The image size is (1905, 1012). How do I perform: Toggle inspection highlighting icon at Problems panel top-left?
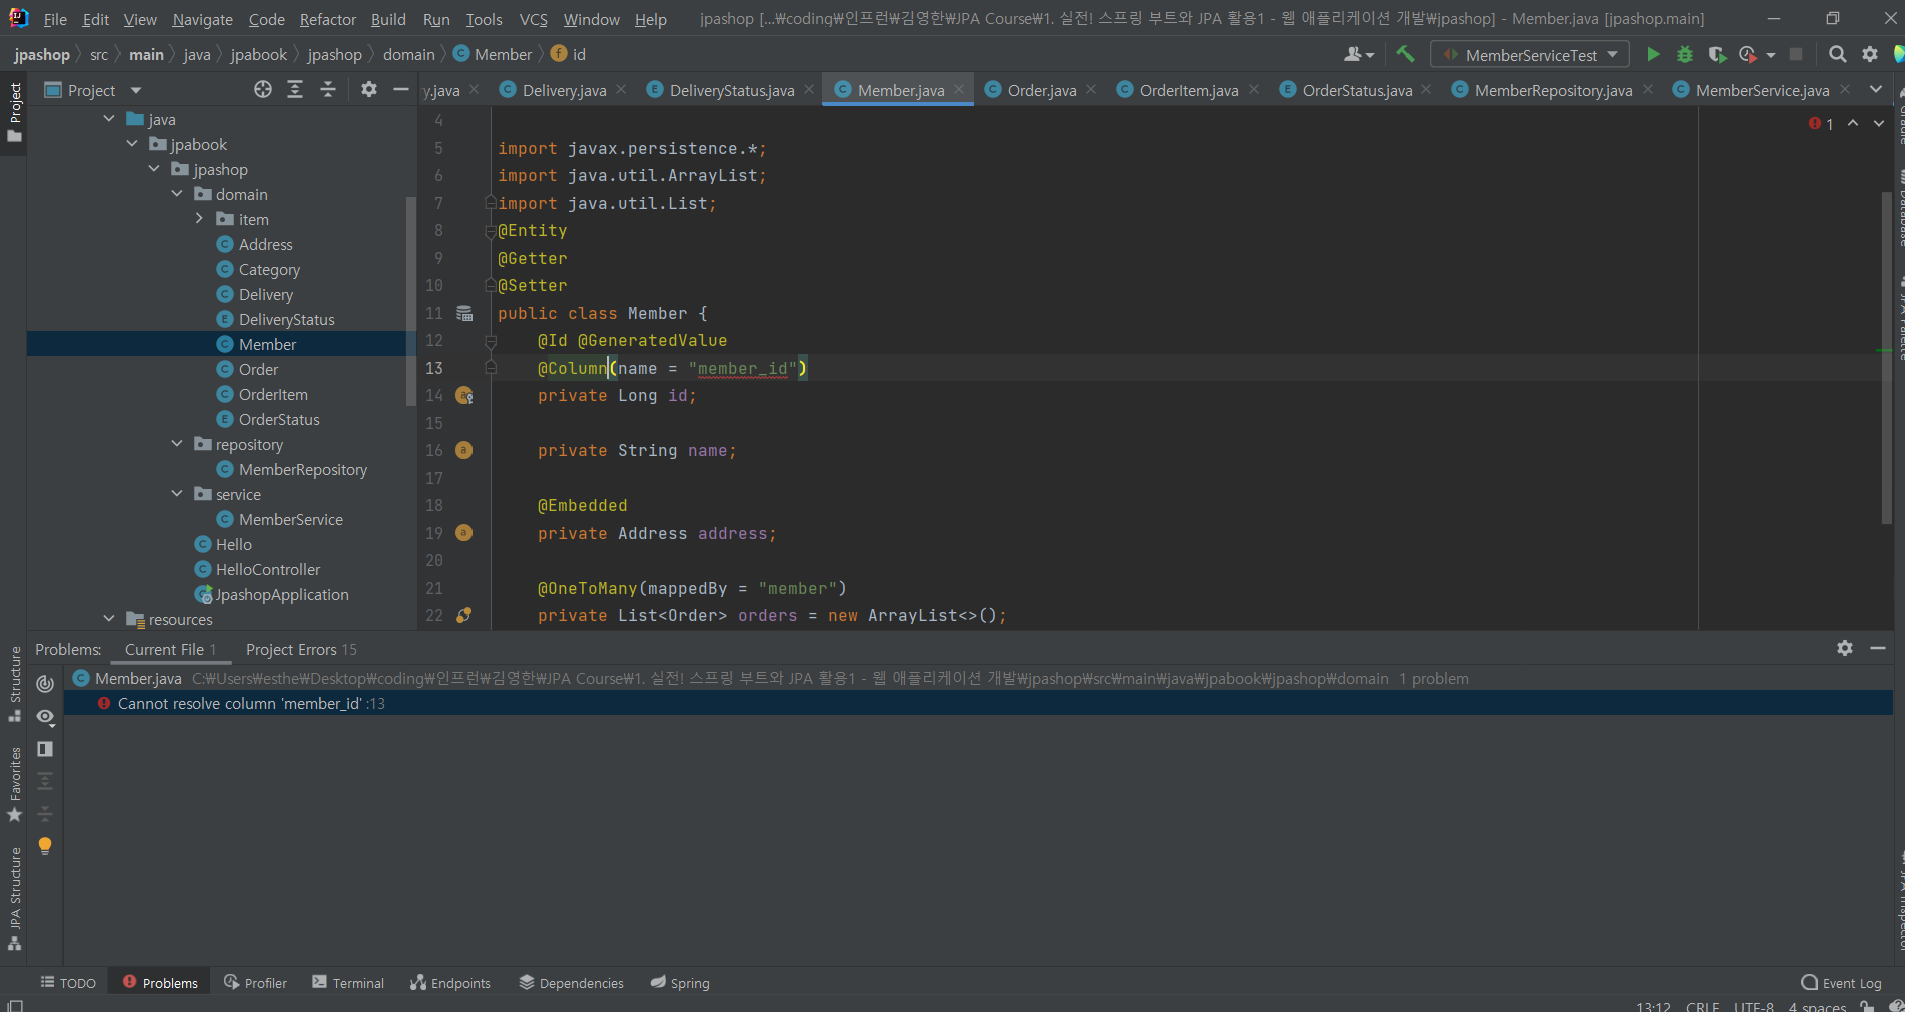coord(45,684)
